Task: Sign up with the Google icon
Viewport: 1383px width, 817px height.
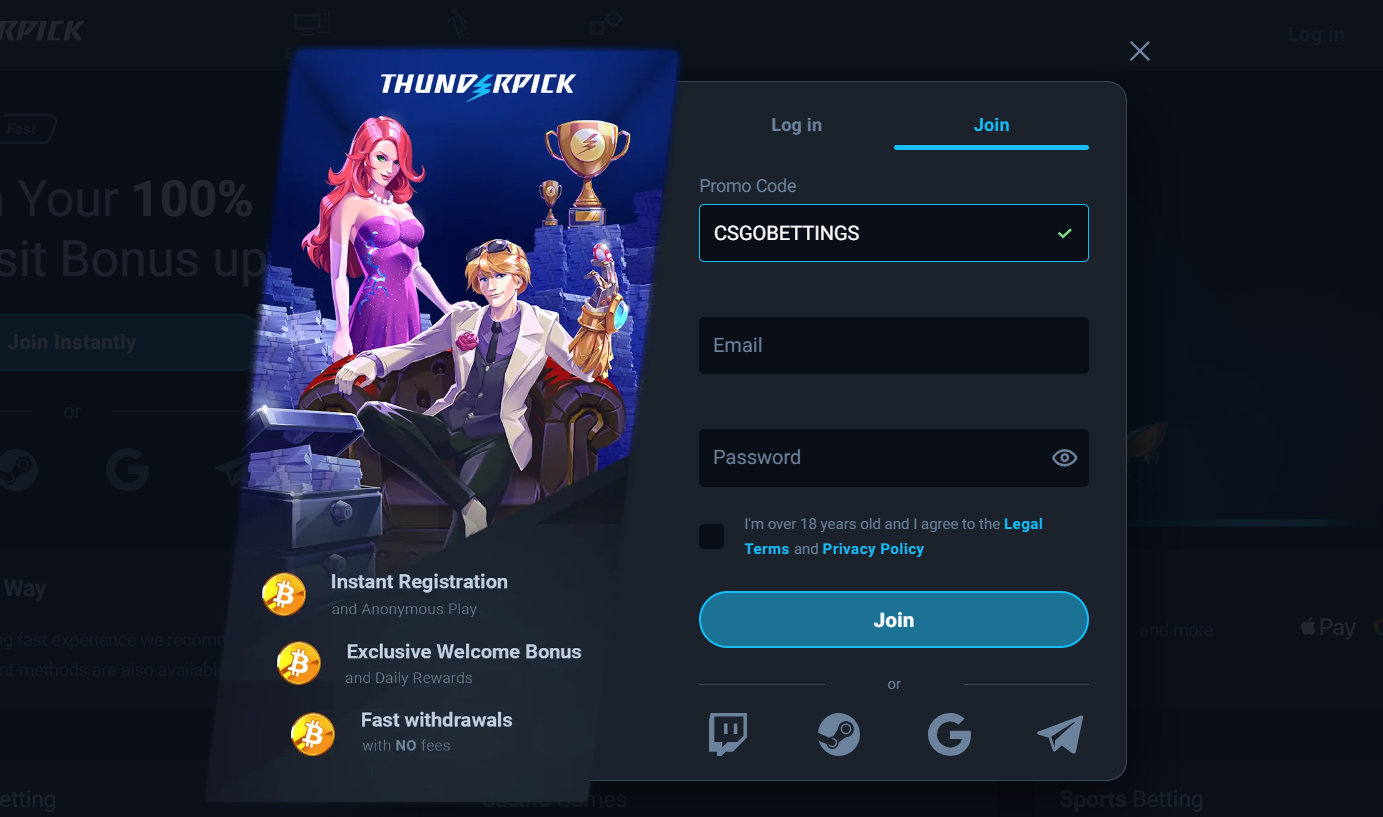Action: [x=949, y=735]
